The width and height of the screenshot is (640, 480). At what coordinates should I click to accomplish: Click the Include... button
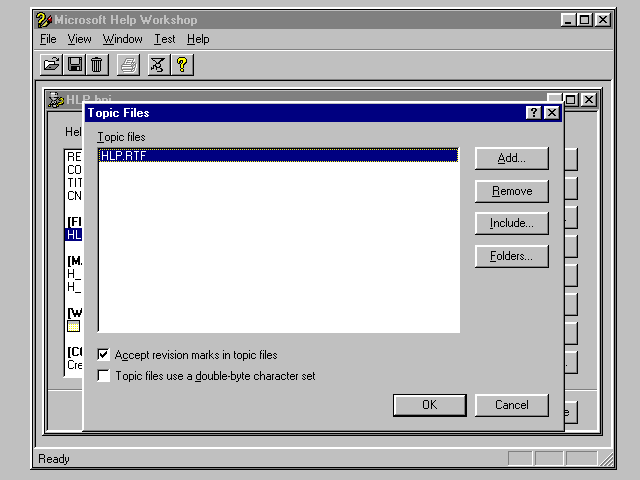(x=511, y=223)
